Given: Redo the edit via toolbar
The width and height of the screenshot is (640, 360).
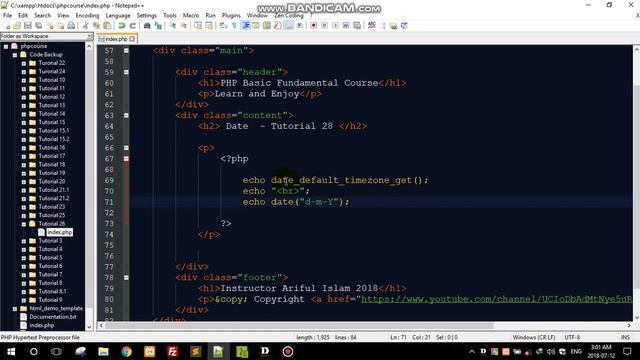Looking at the screenshot, I should click(x=132, y=26).
